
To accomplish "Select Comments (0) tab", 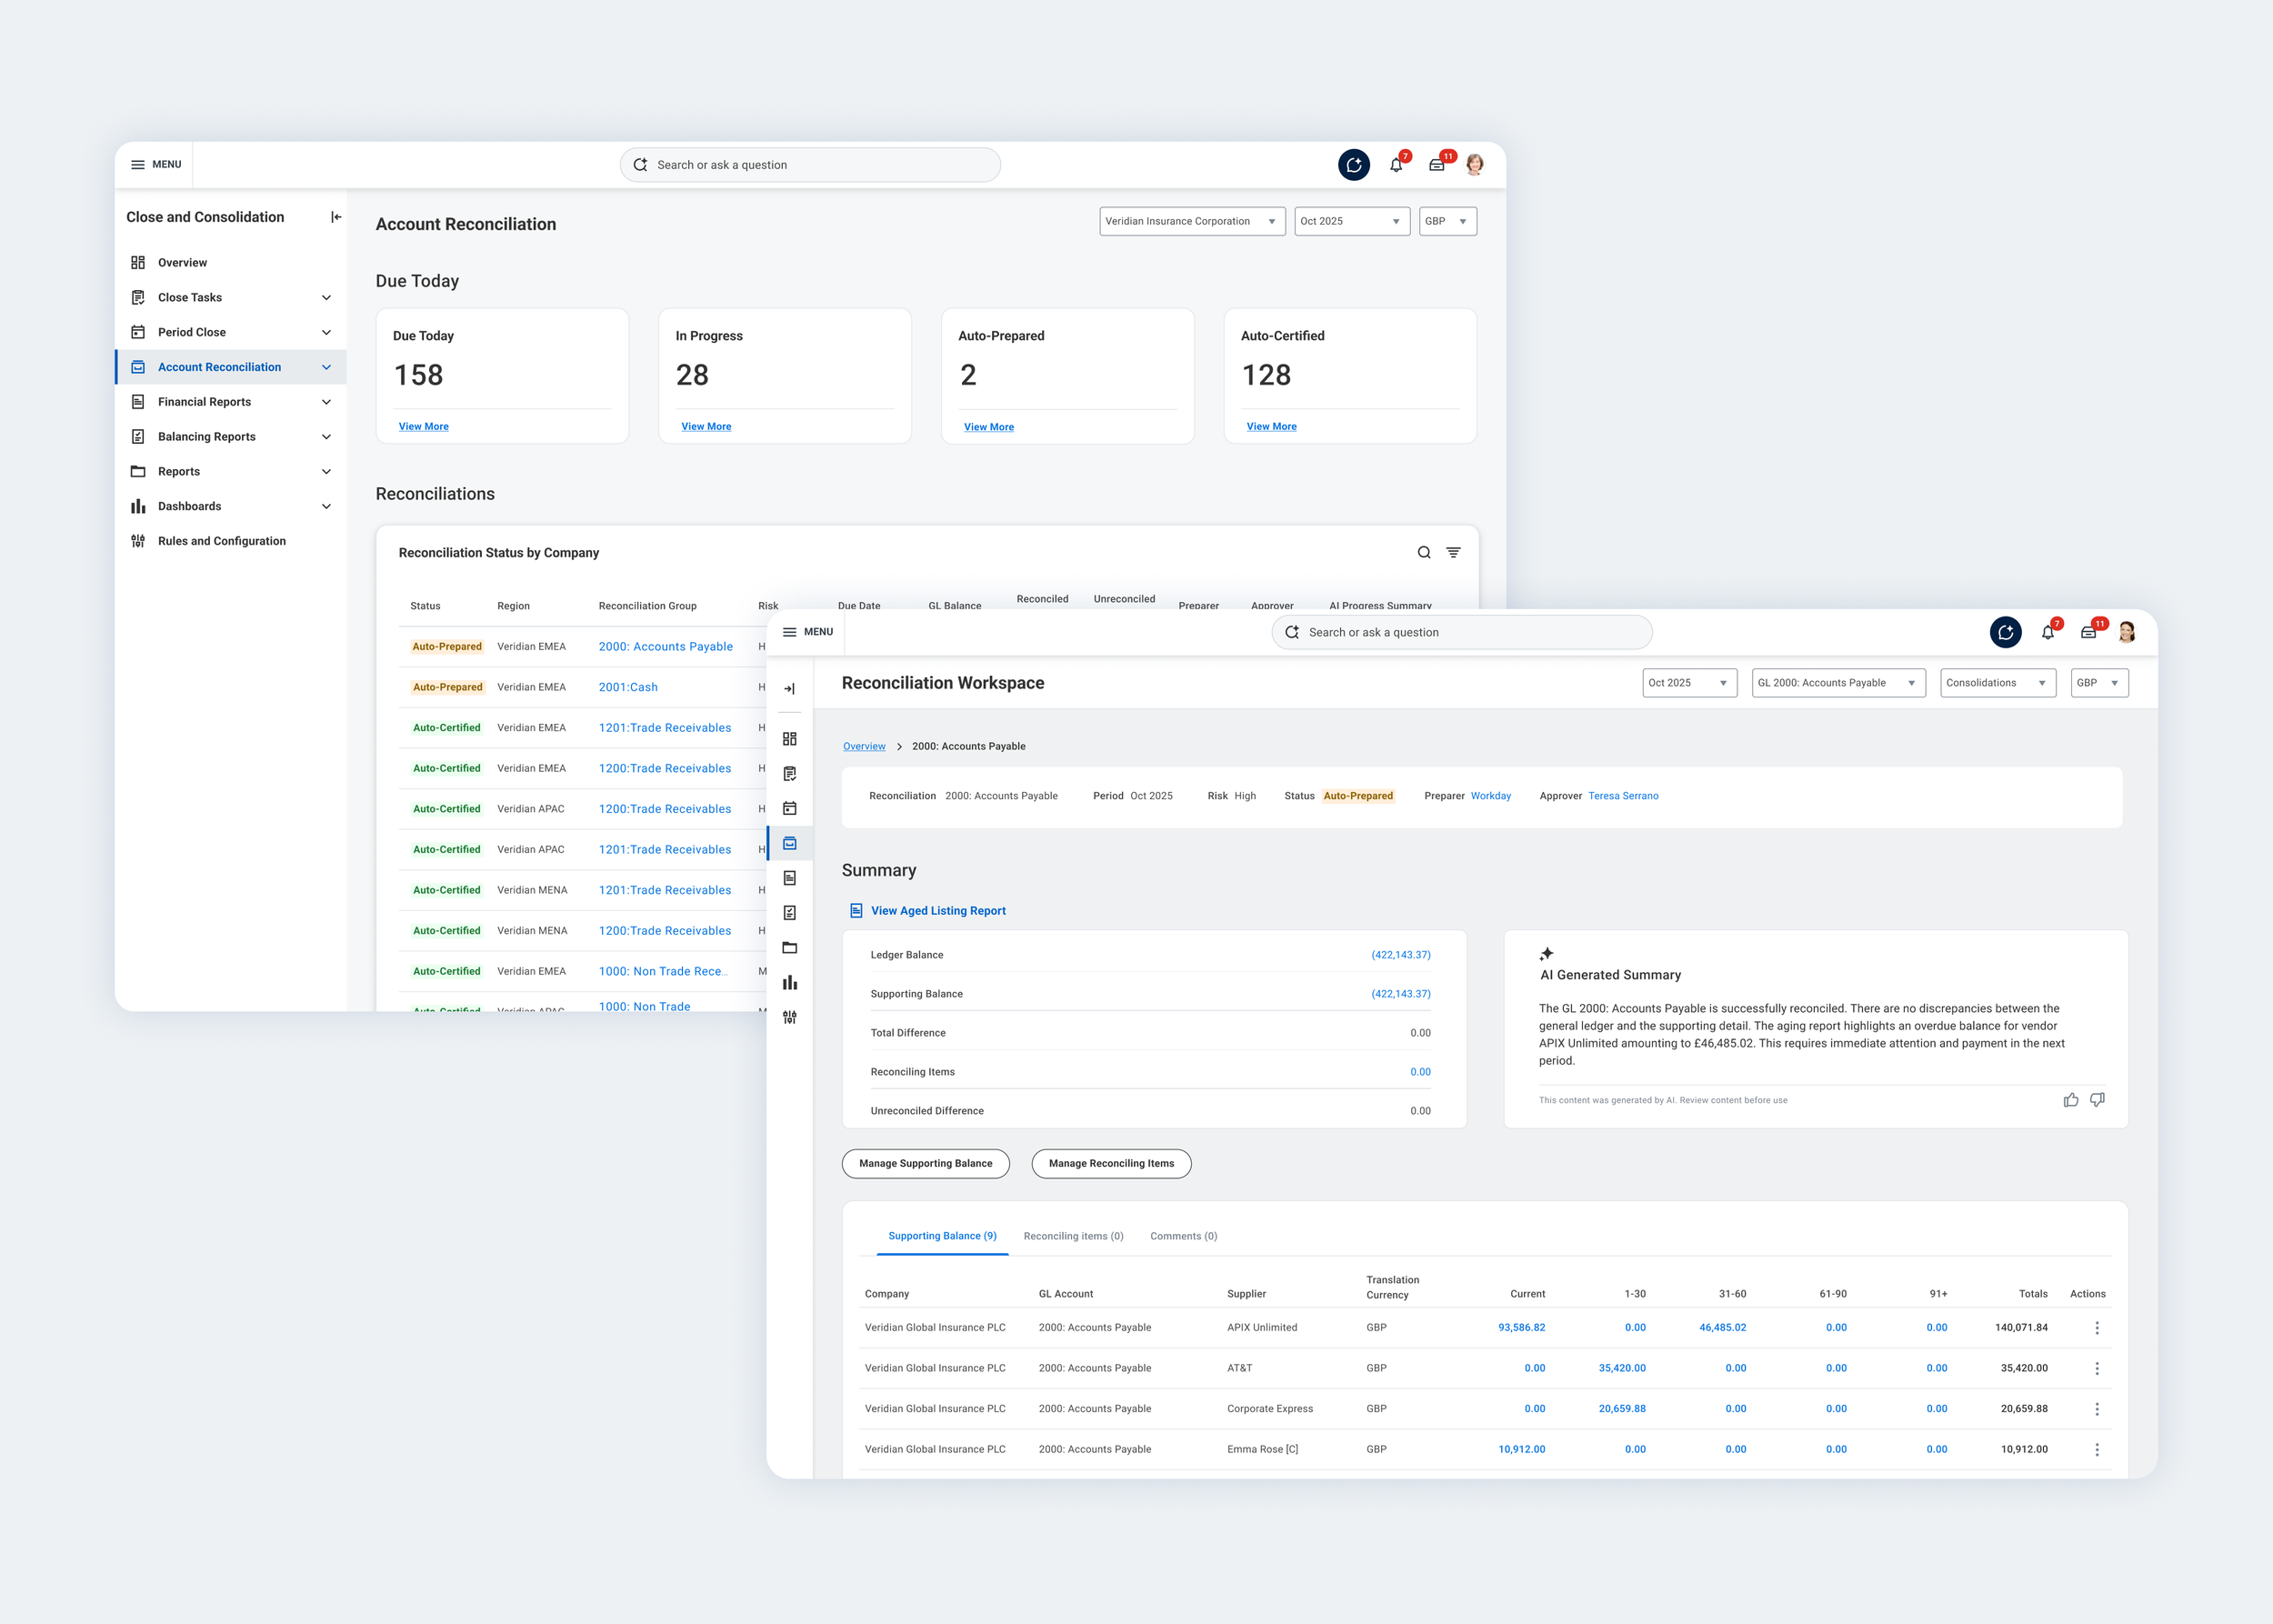I will pyautogui.click(x=1183, y=1236).
